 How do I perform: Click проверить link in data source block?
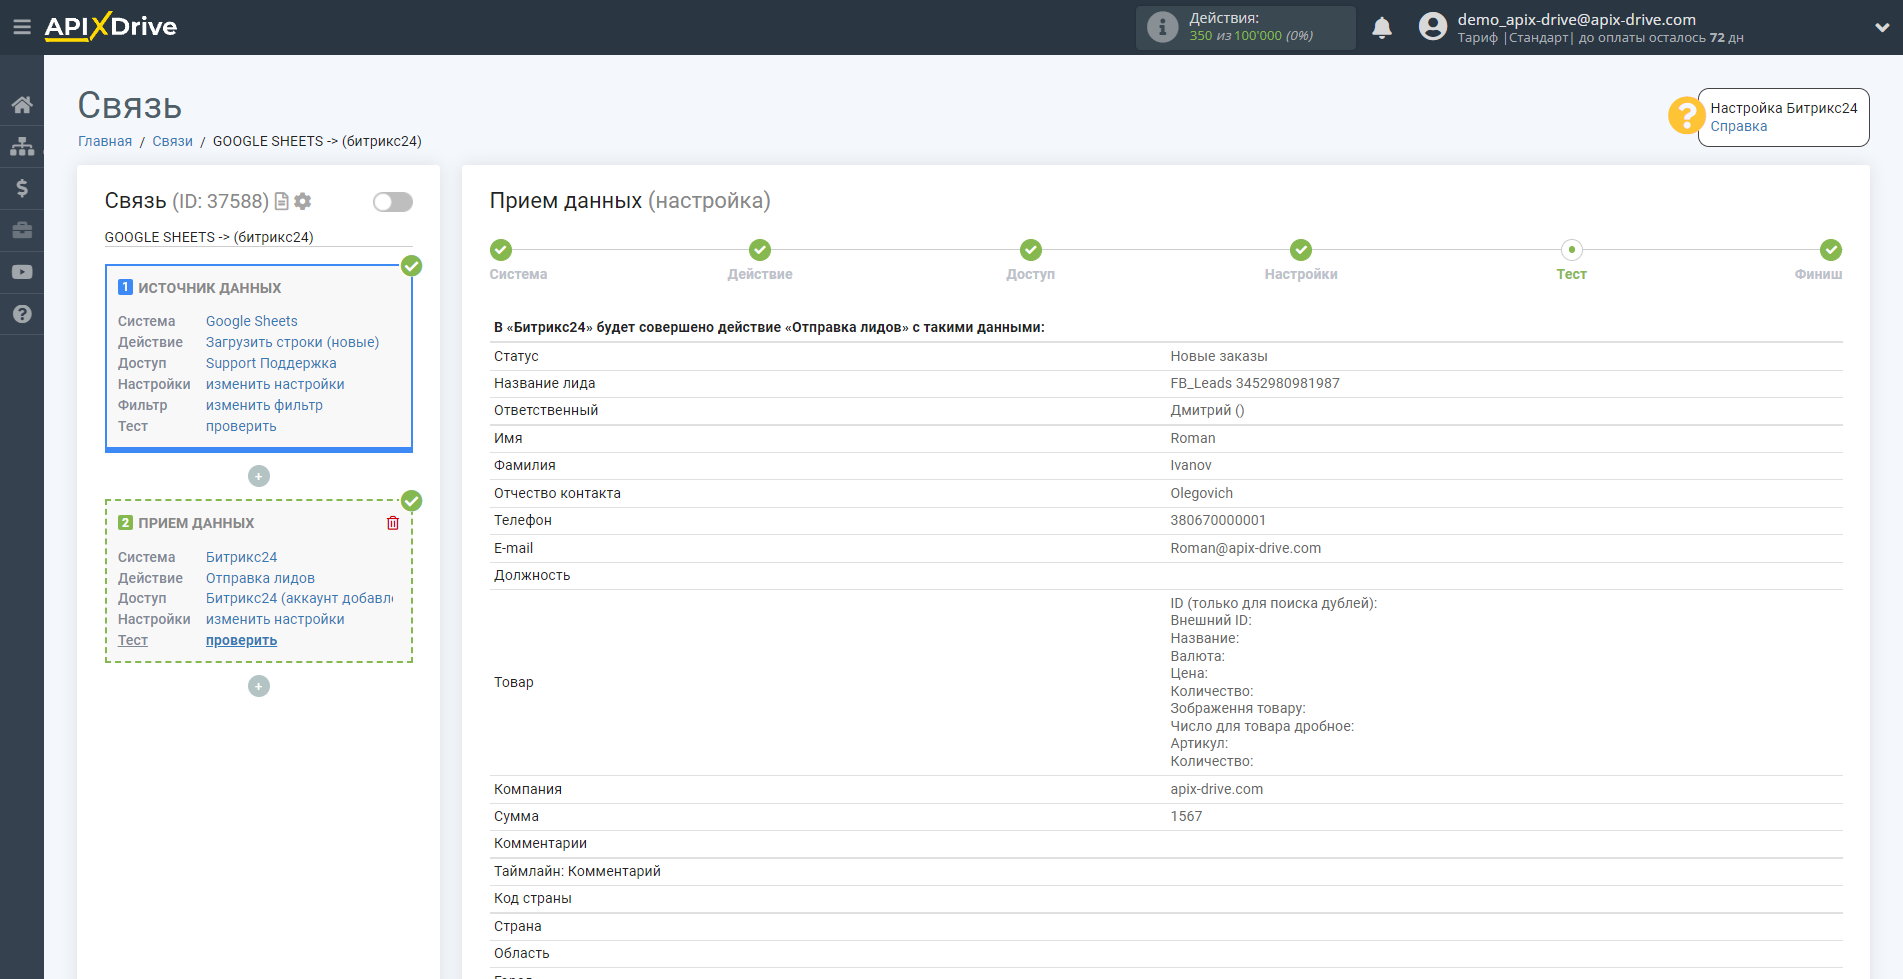point(241,426)
